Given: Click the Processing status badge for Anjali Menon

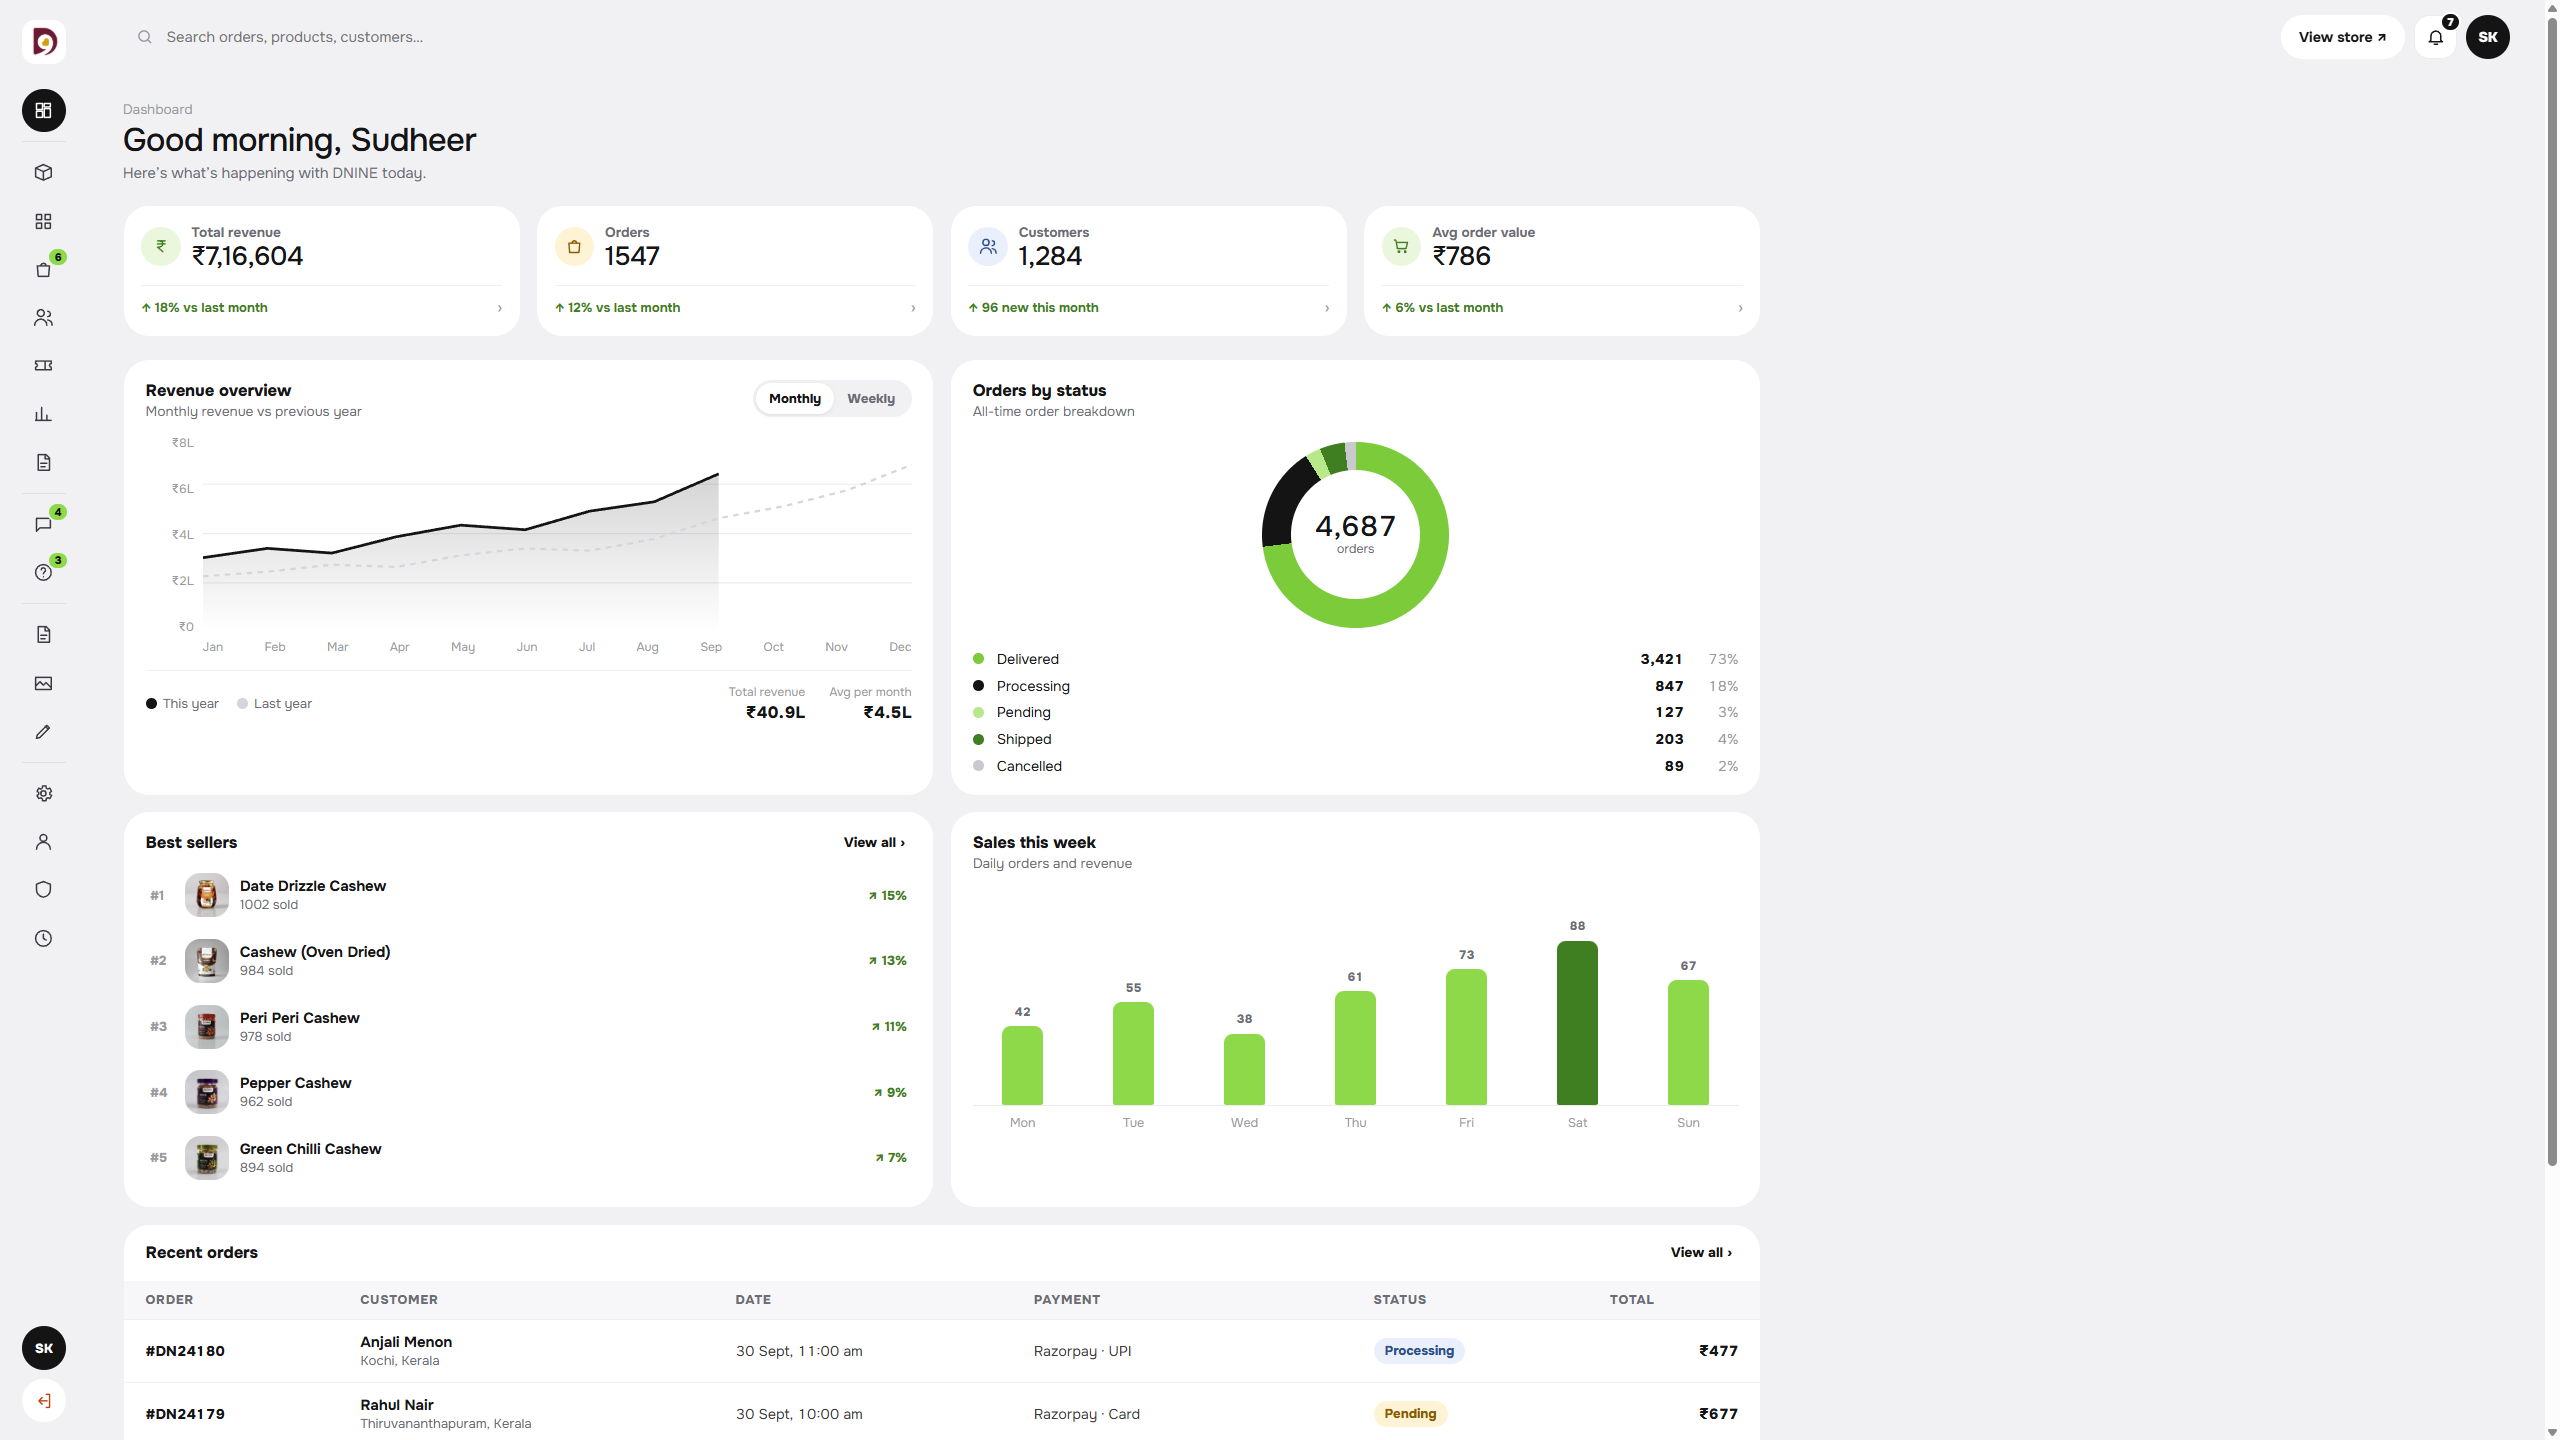Looking at the screenshot, I should coord(1419,1351).
